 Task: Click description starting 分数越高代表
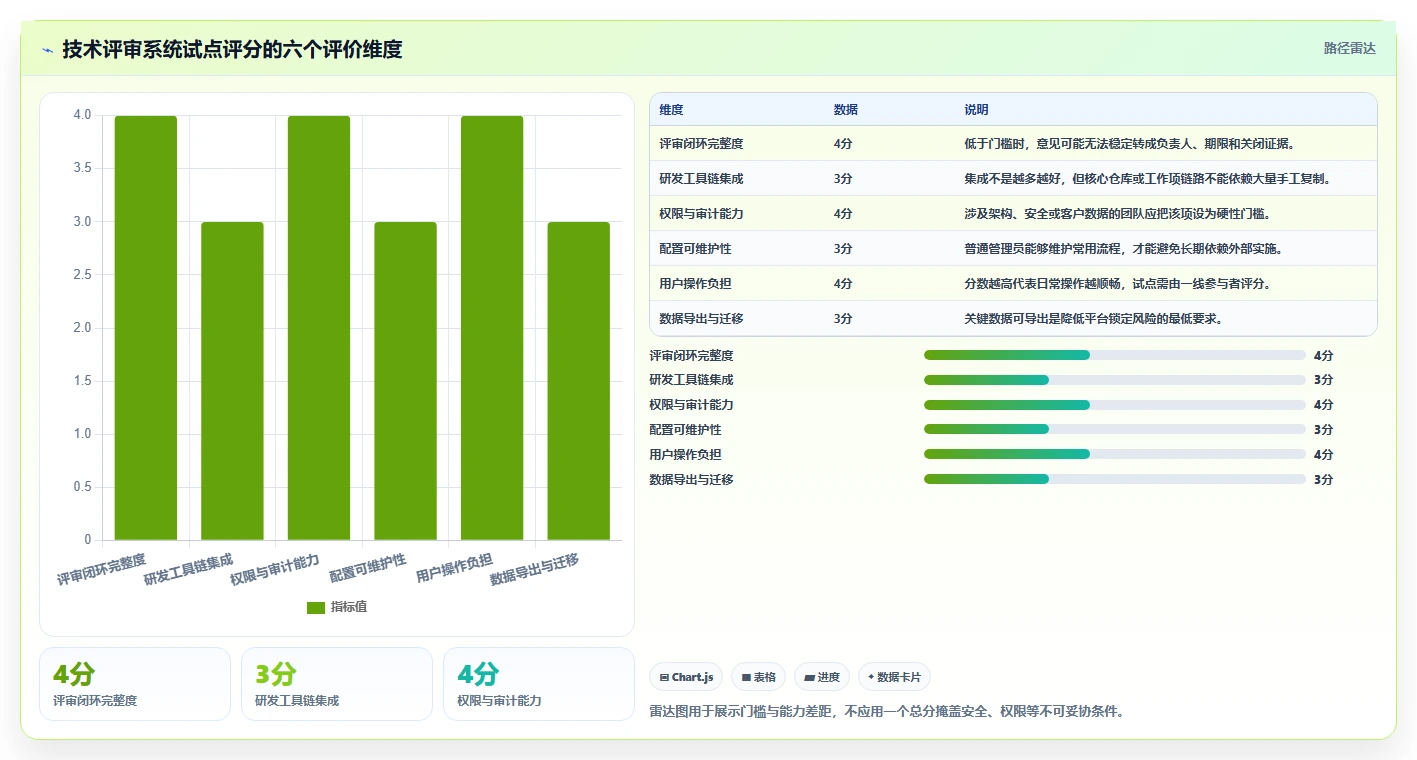pos(1117,284)
